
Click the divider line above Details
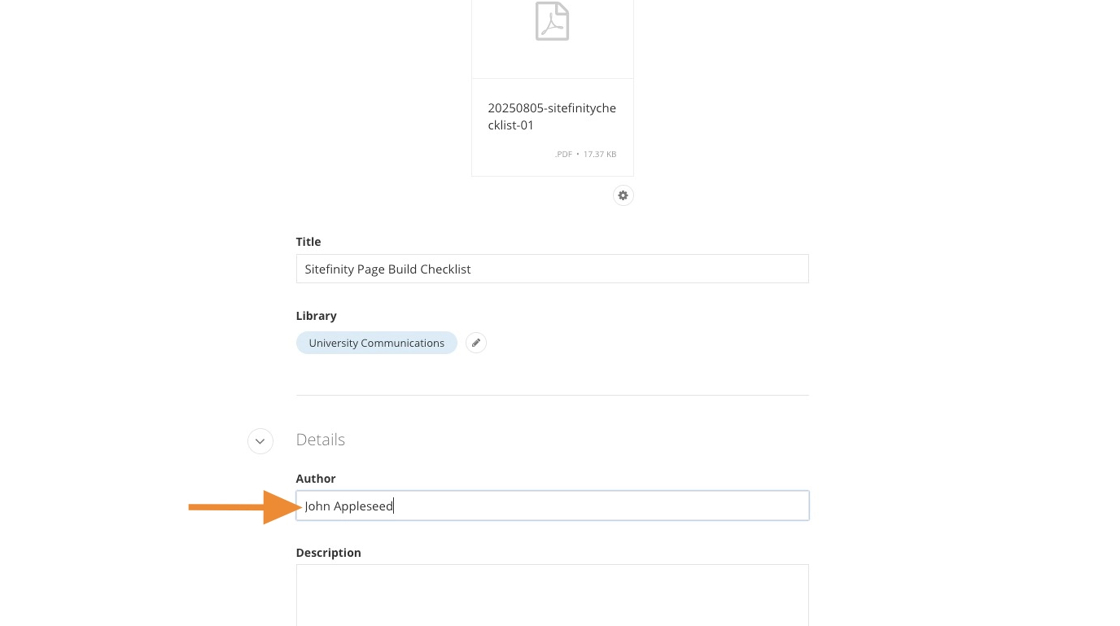[x=552, y=395]
